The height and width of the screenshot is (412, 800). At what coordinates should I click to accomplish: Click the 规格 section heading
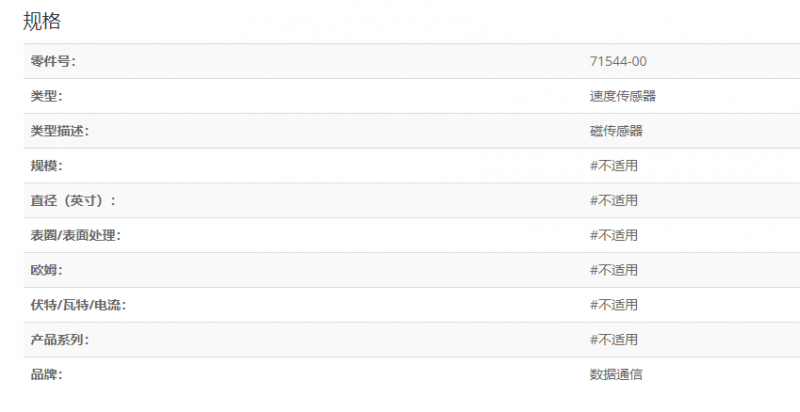[42, 20]
